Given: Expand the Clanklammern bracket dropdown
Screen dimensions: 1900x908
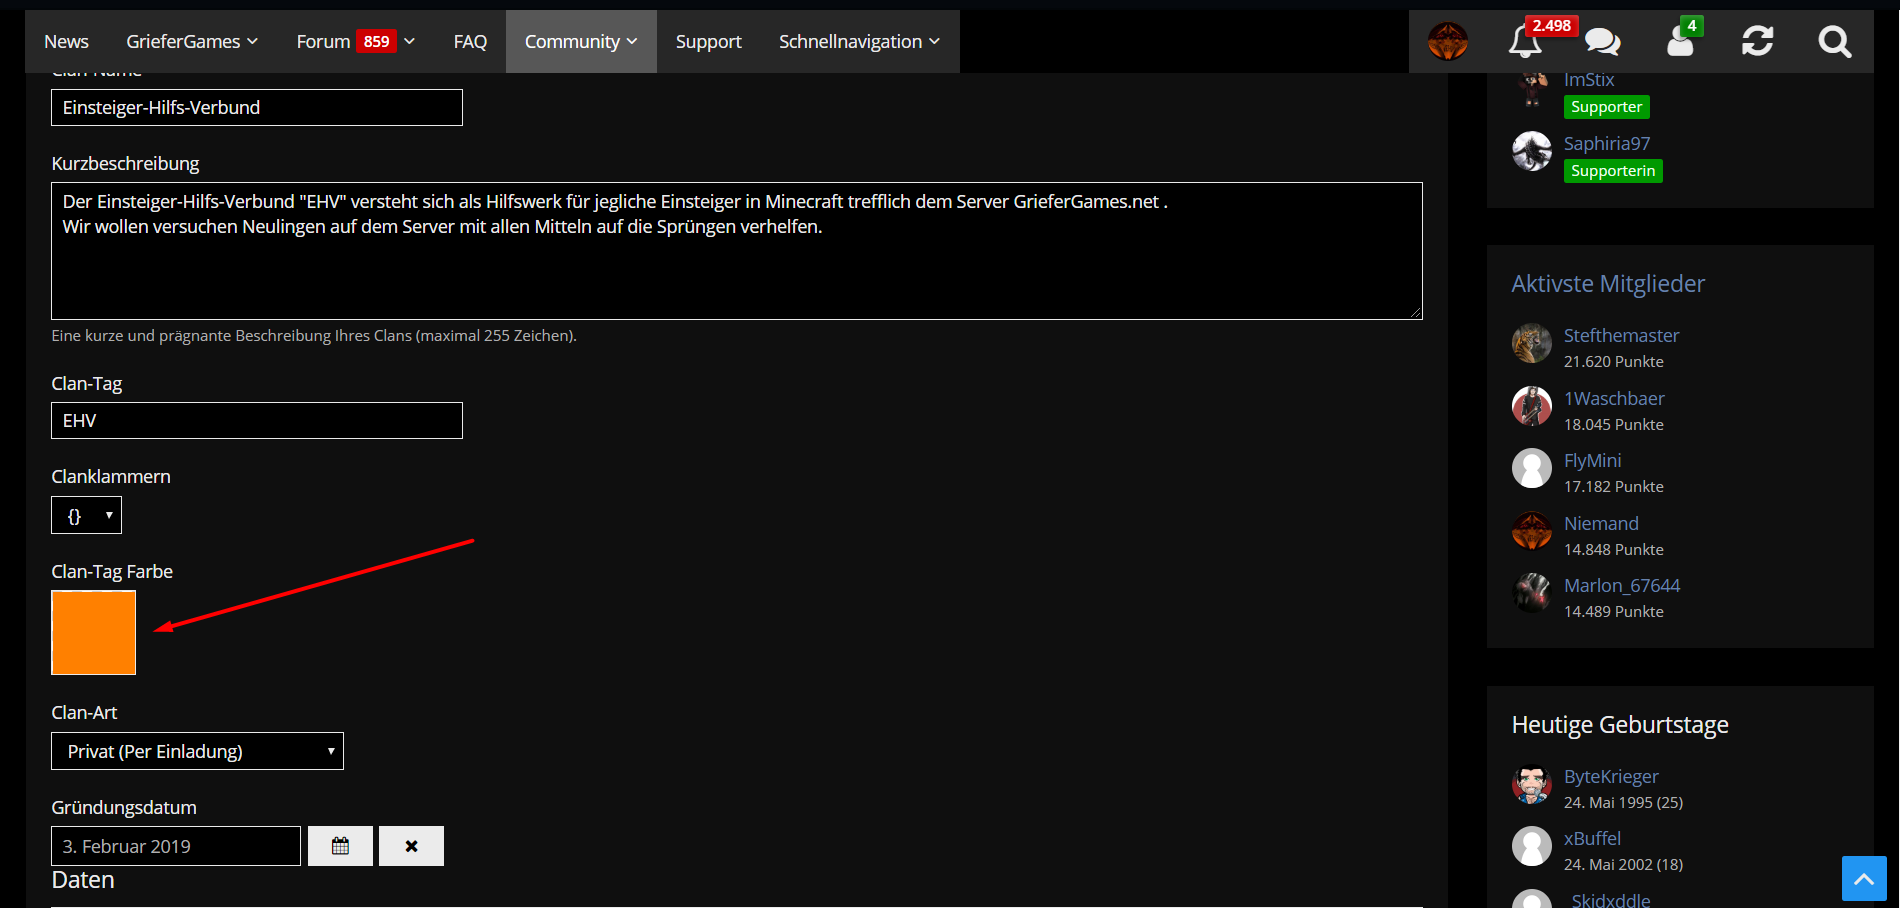Looking at the screenshot, I should [x=87, y=516].
